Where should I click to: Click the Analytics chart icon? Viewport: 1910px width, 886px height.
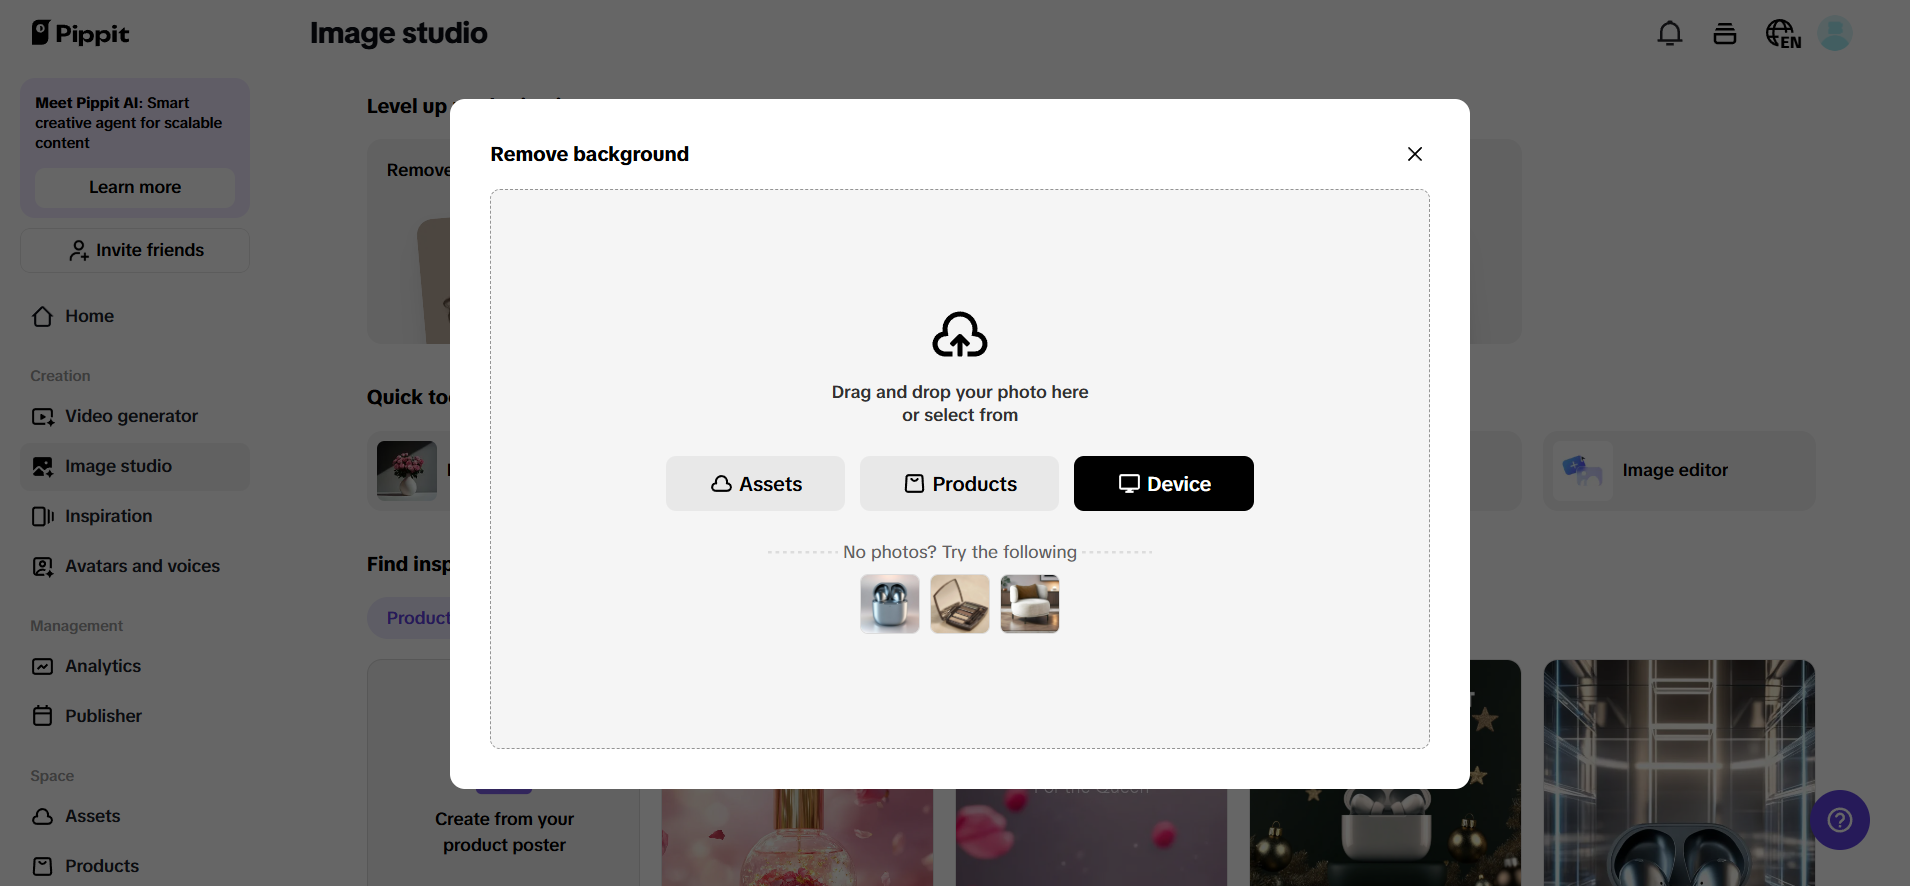(x=42, y=666)
